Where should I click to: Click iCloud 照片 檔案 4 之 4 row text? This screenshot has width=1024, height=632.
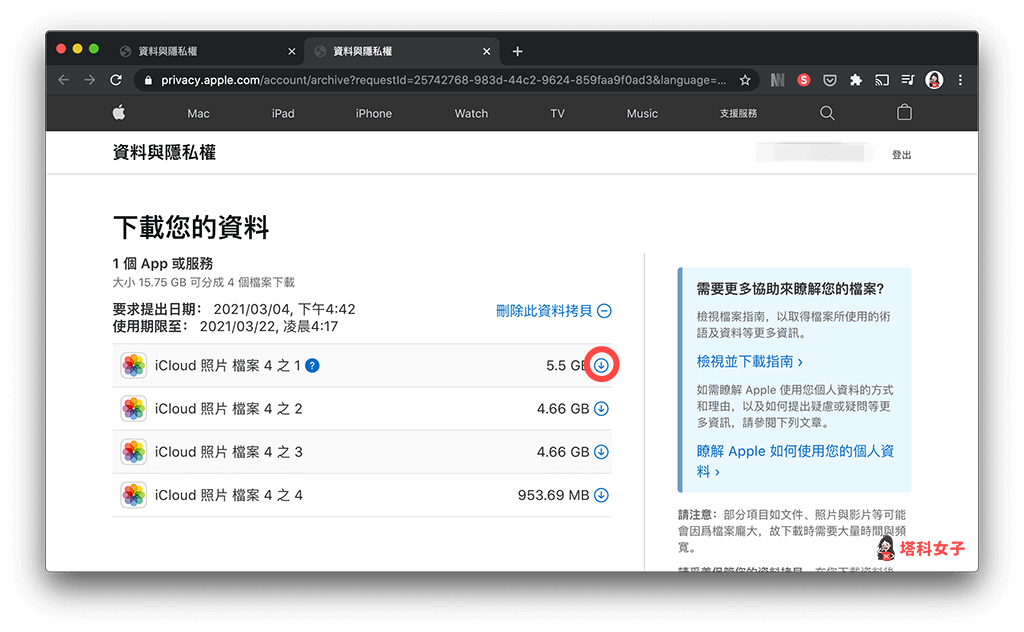tap(229, 495)
